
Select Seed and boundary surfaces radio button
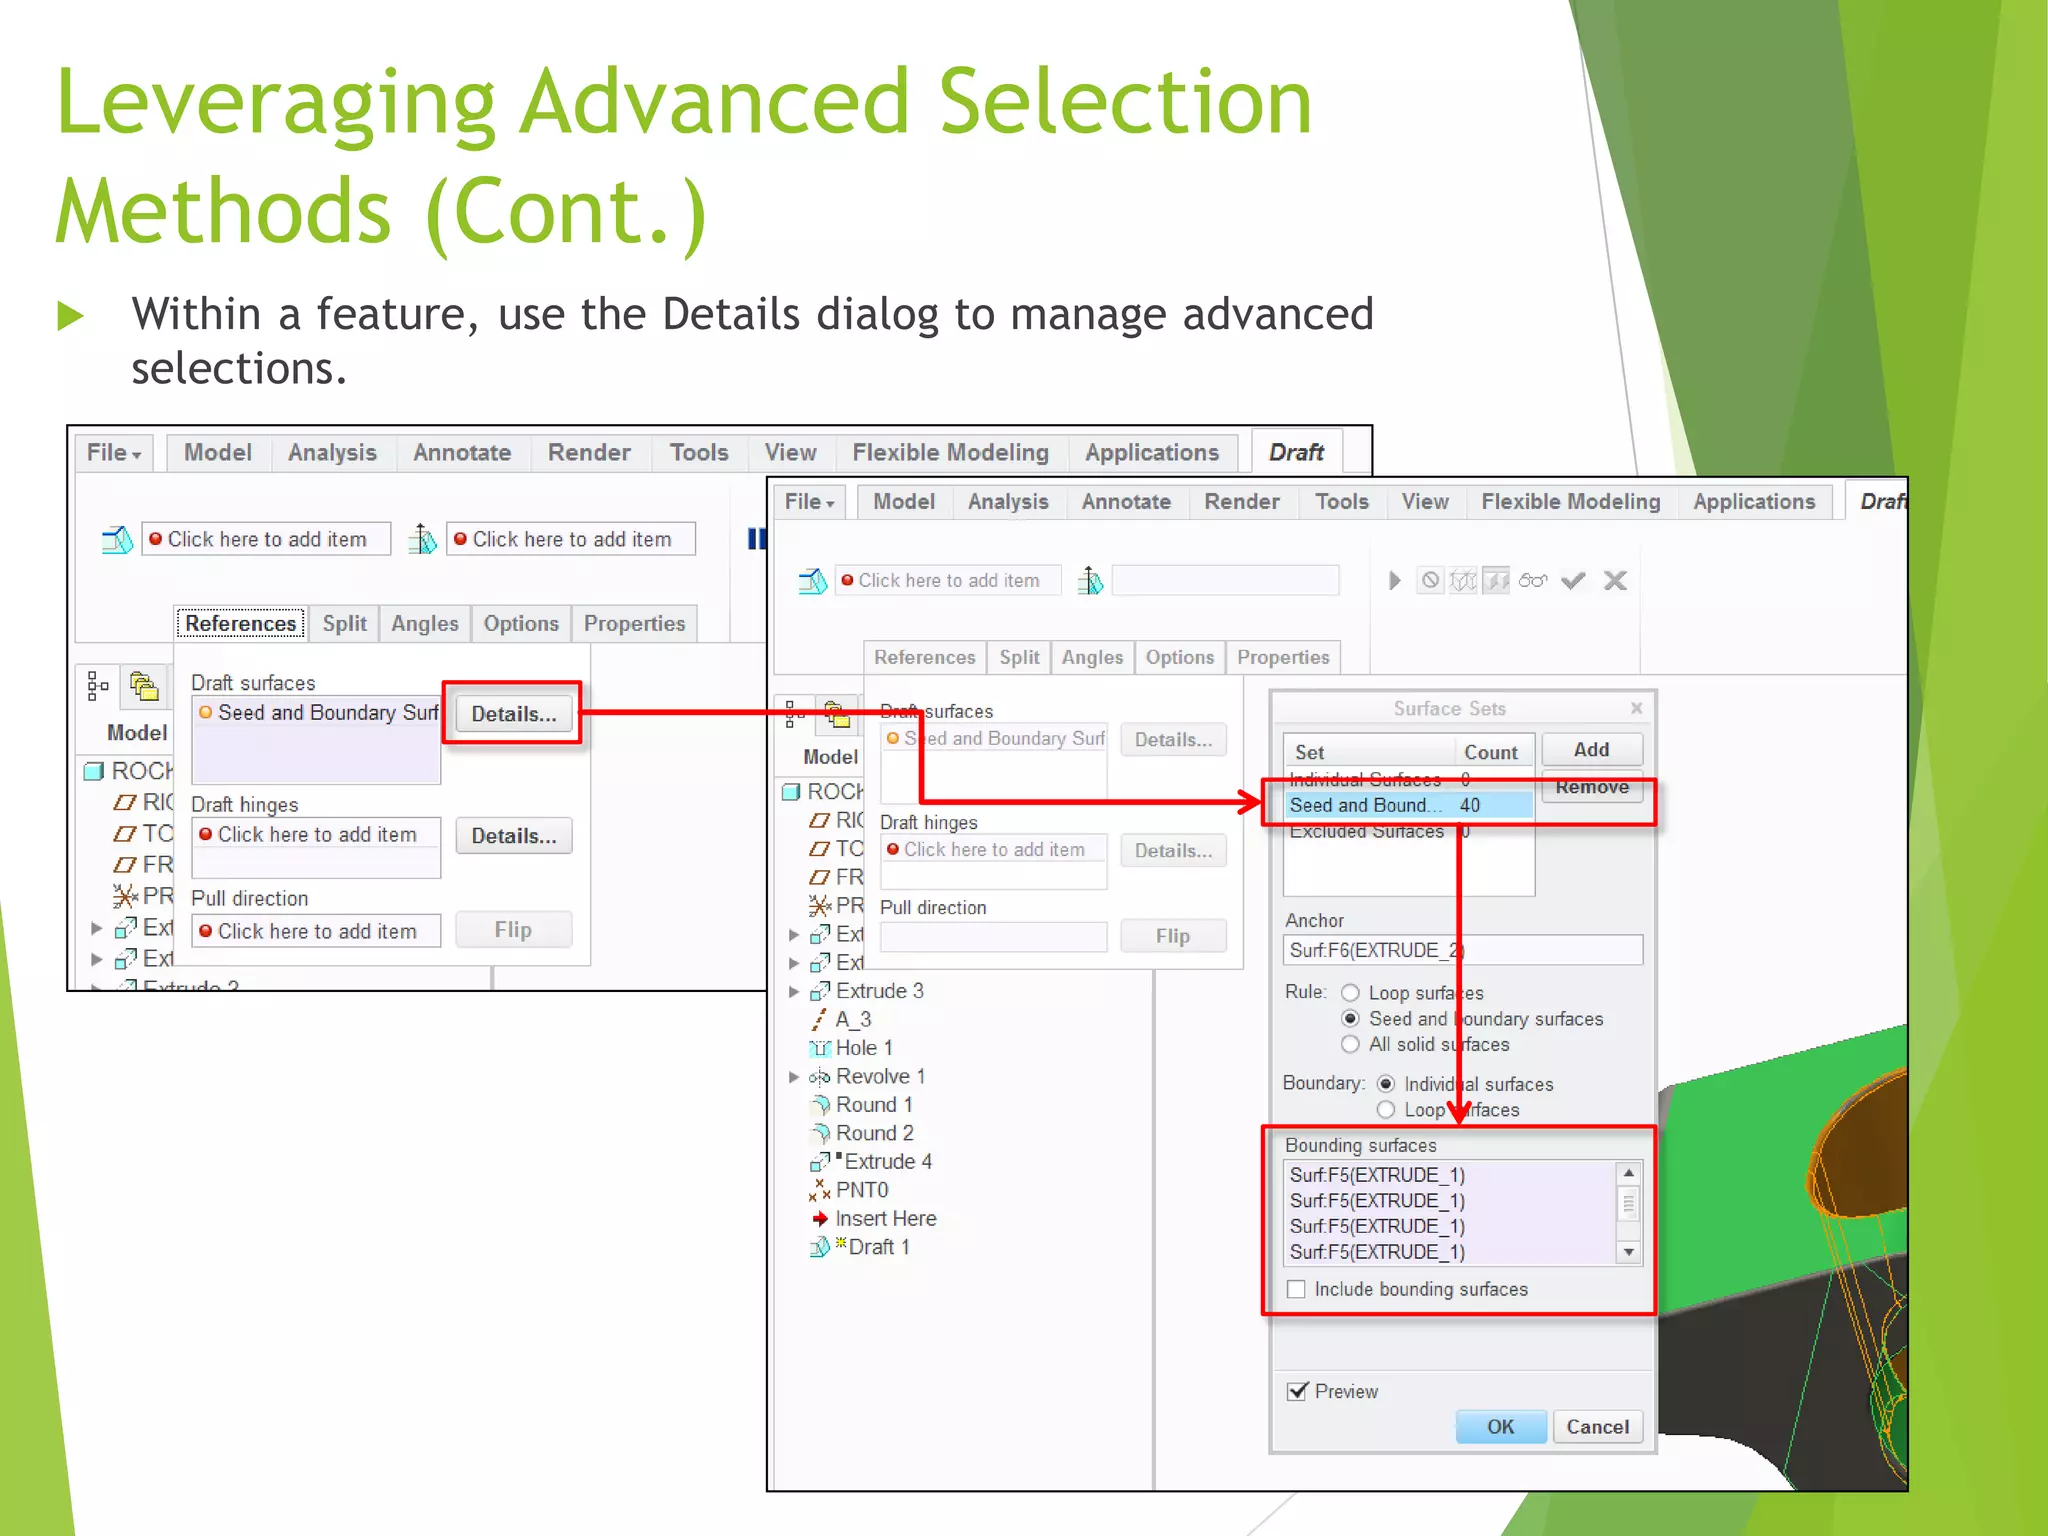pos(1350,1019)
